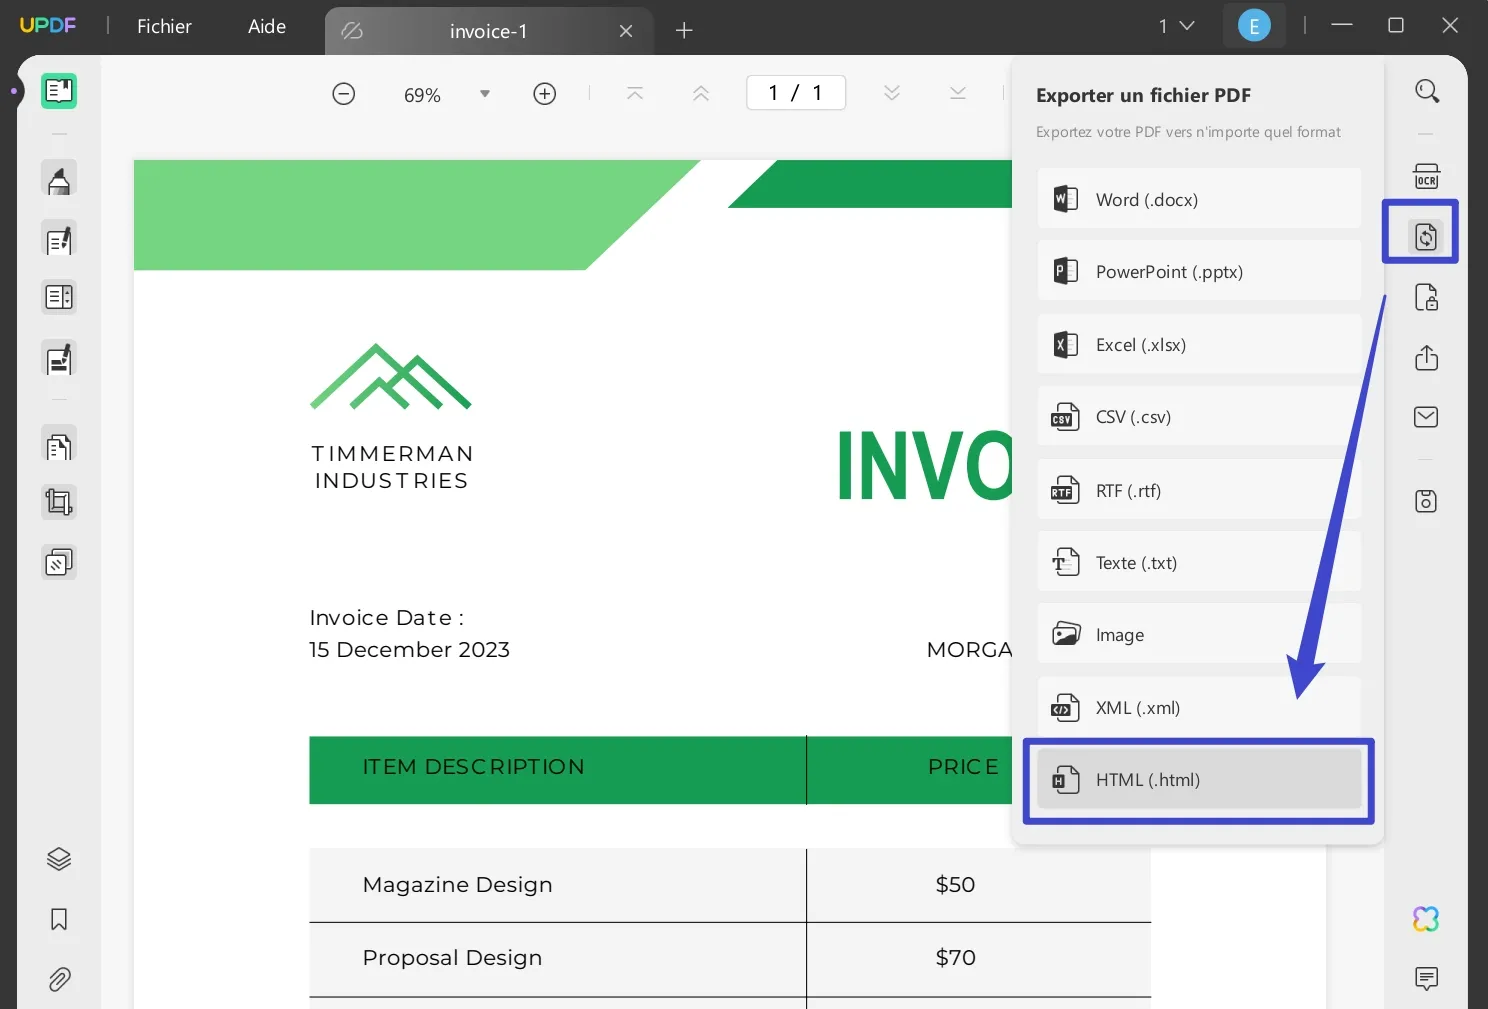Click the Search magnifier icon
Image resolution: width=1488 pixels, height=1009 pixels.
1427,91
